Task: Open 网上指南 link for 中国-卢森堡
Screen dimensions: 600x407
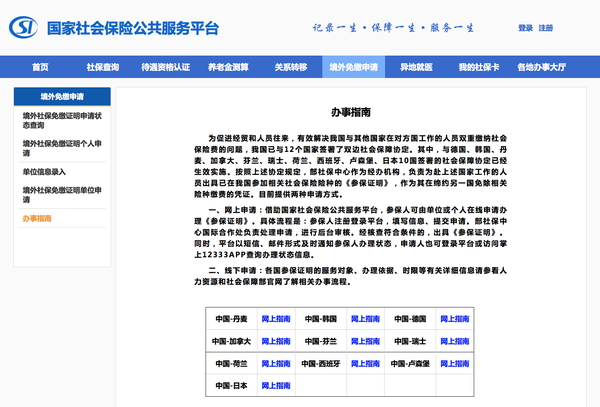Action: [x=455, y=364]
